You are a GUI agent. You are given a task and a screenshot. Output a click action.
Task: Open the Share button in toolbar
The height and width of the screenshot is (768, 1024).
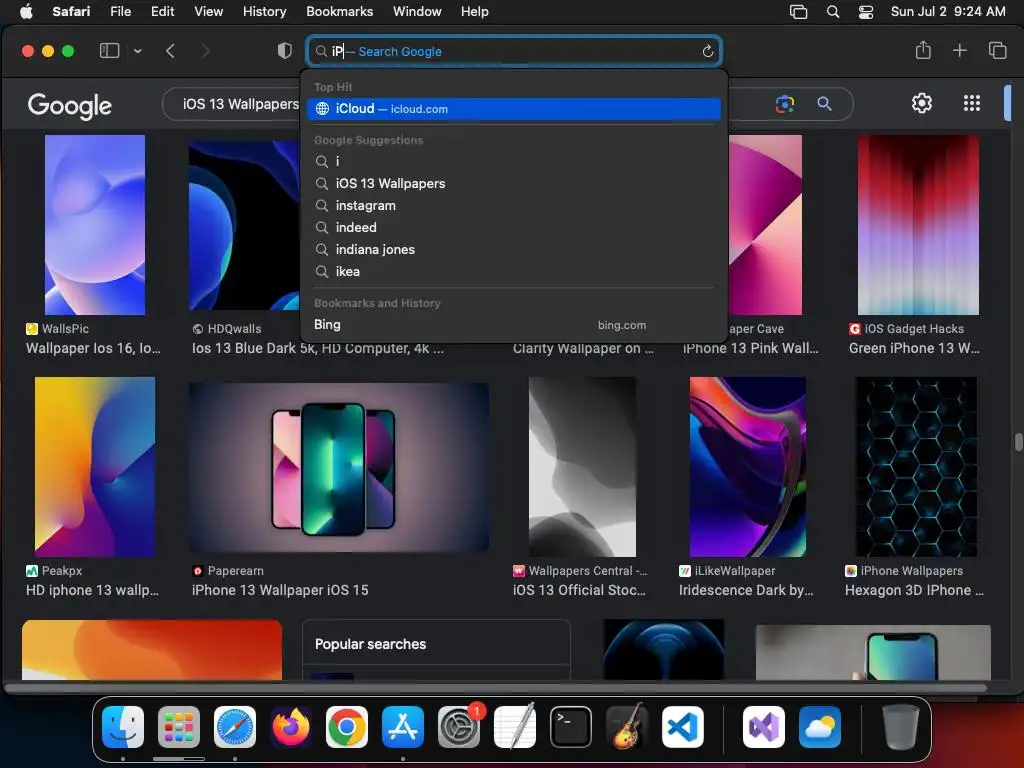tap(923, 50)
